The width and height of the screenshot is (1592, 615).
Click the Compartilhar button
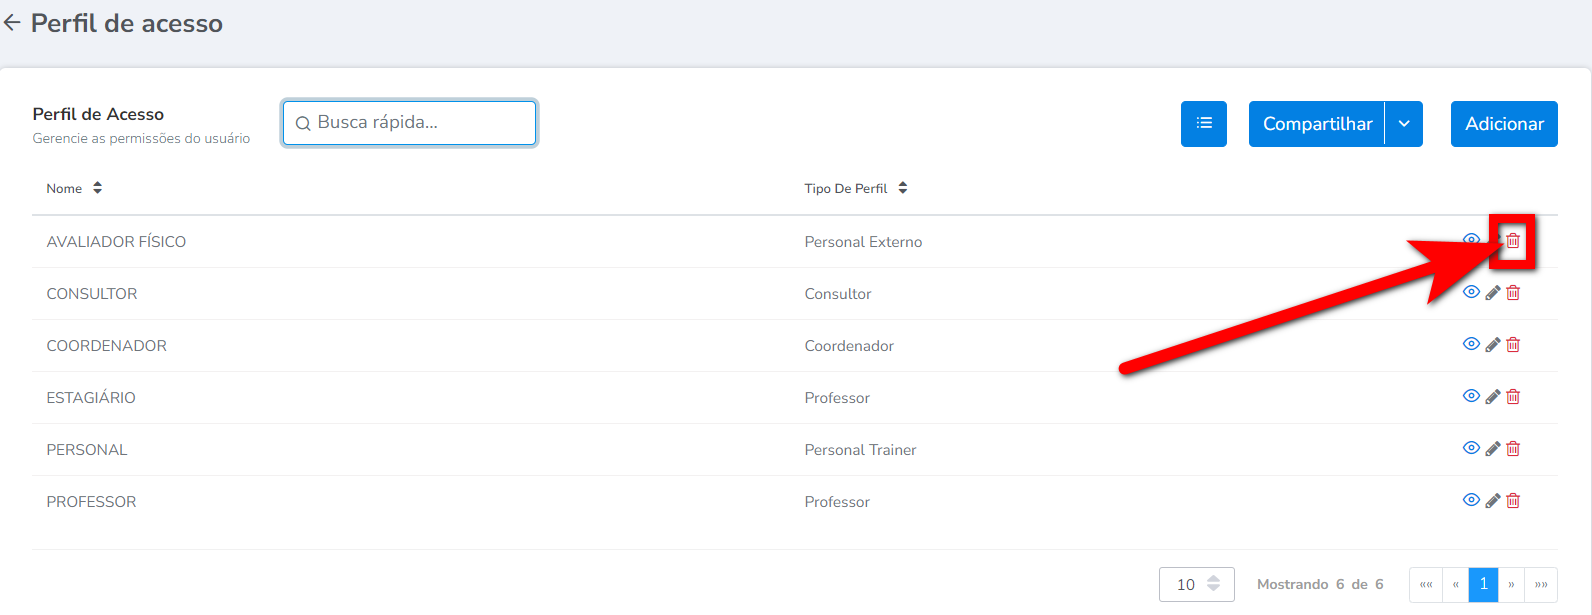[x=1317, y=124]
